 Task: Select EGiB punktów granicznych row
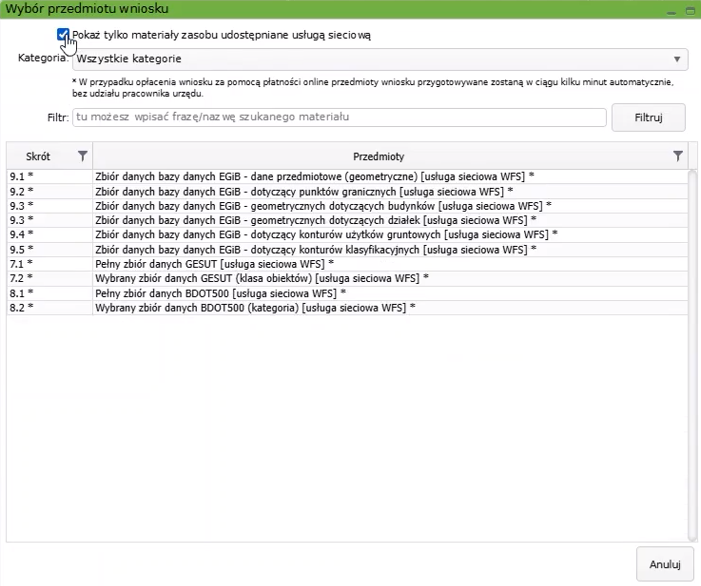303,191
